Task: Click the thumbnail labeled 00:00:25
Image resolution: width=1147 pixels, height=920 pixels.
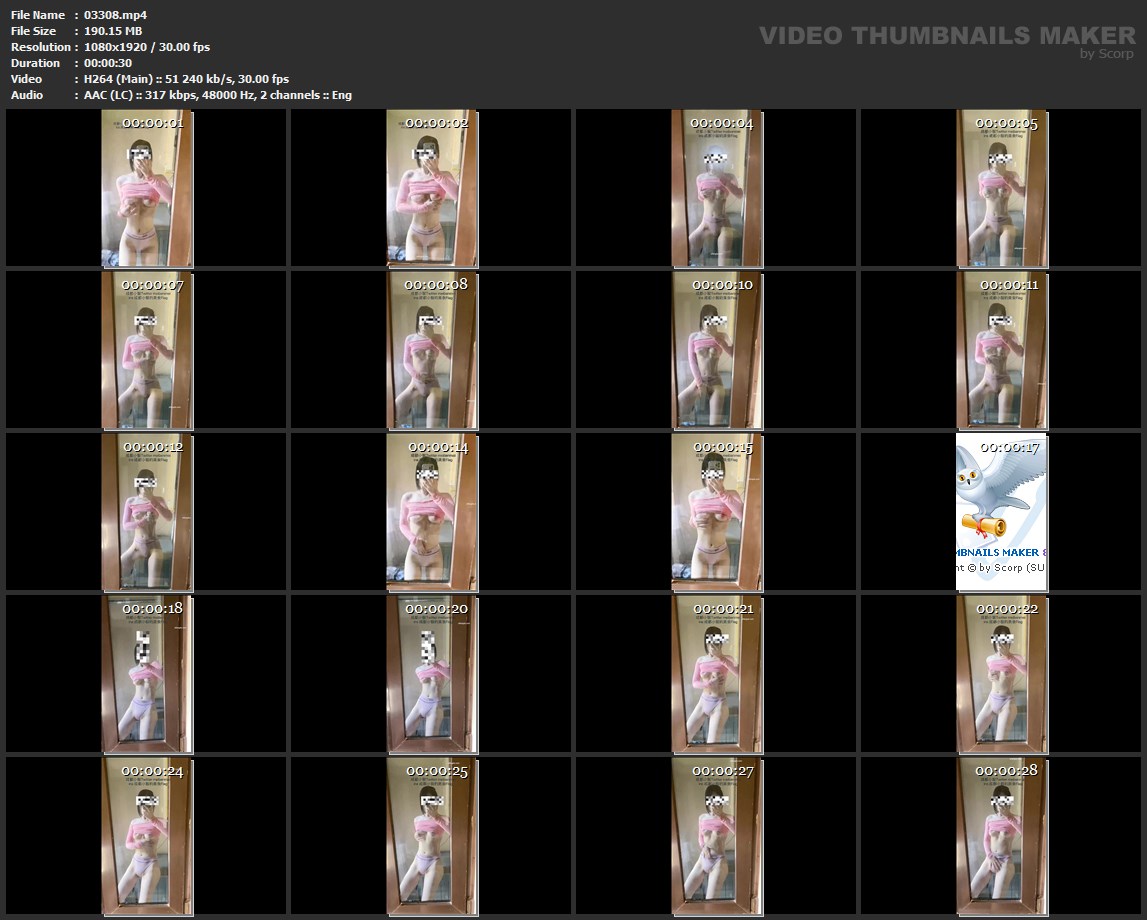Action: coord(432,836)
